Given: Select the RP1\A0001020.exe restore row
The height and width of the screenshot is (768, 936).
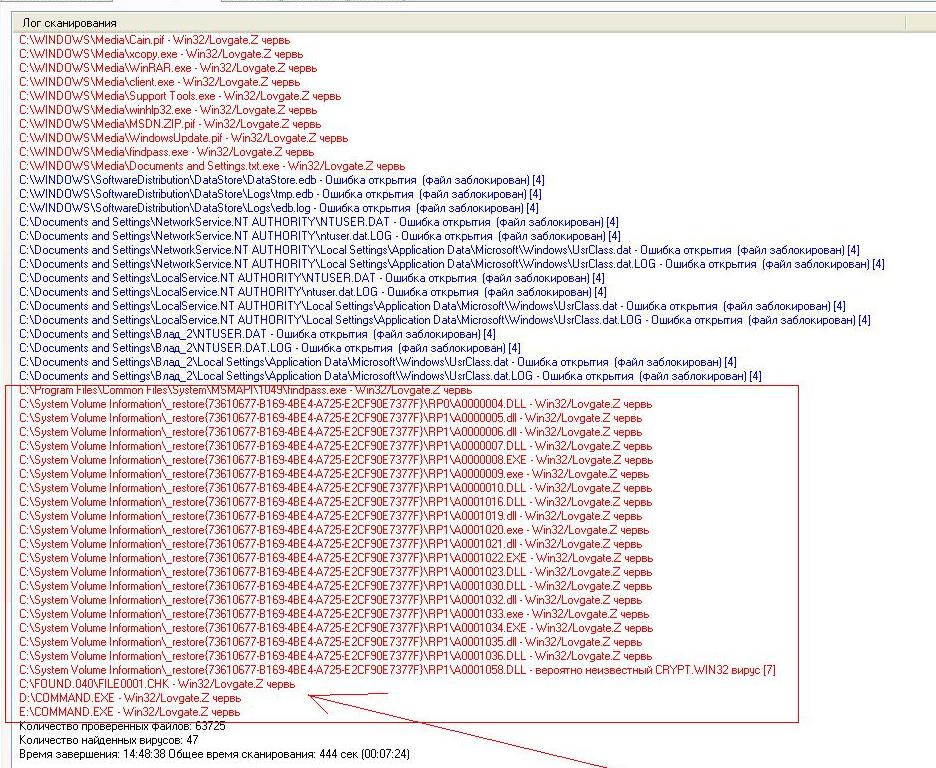Looking at the screenshot, I should (x=334, y=531).
